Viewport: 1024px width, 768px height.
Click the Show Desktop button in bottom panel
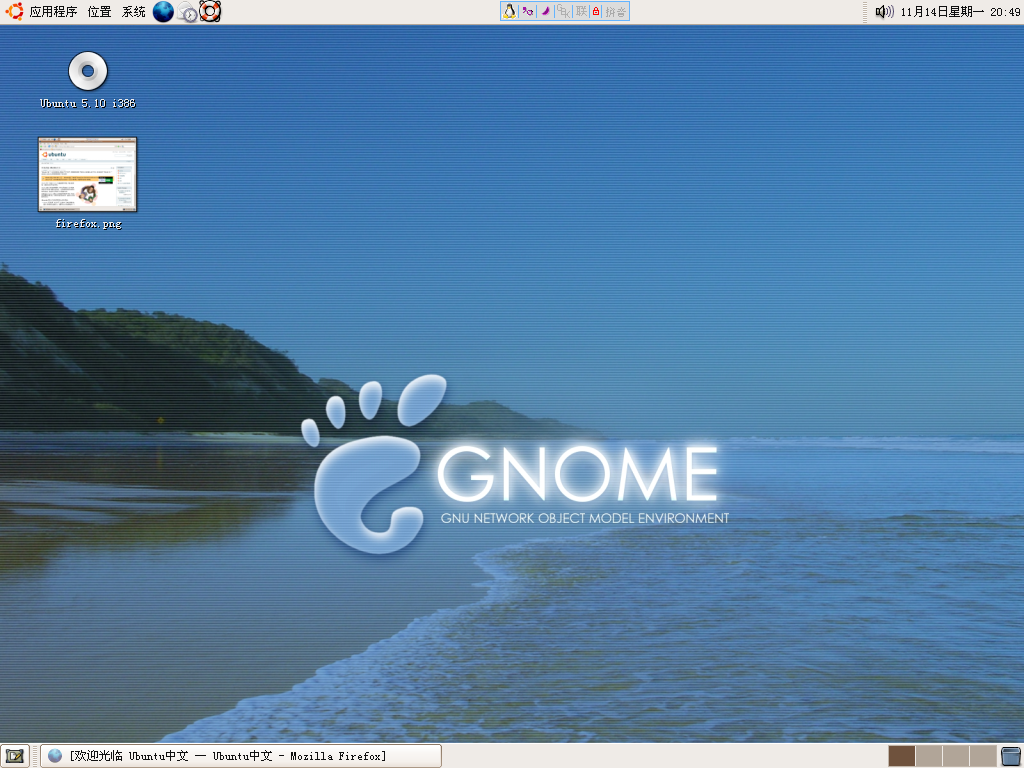pyautogui.click(x=14, y=756)
